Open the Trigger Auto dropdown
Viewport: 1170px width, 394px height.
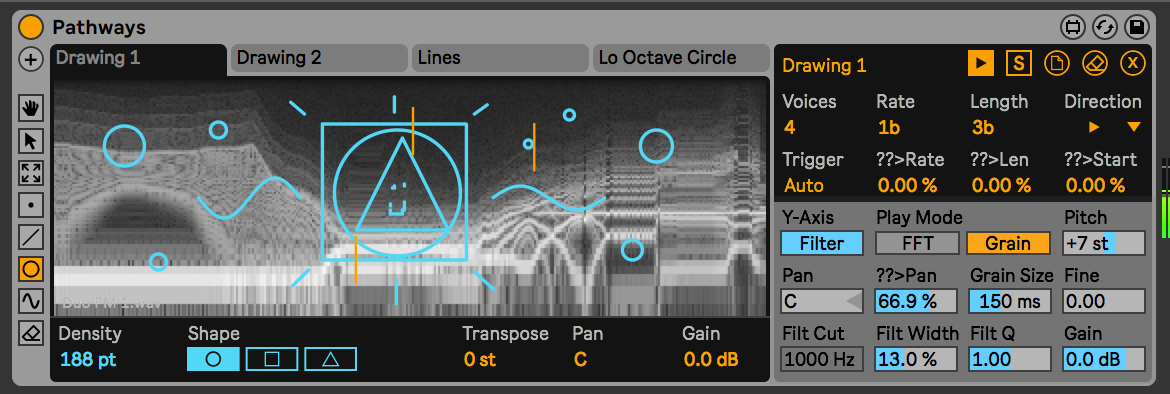[804, 185]
